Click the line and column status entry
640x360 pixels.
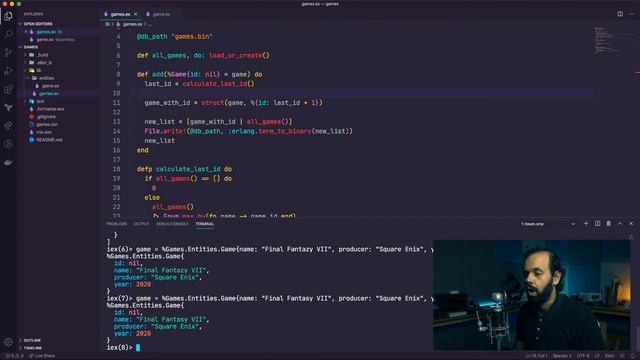536,356
